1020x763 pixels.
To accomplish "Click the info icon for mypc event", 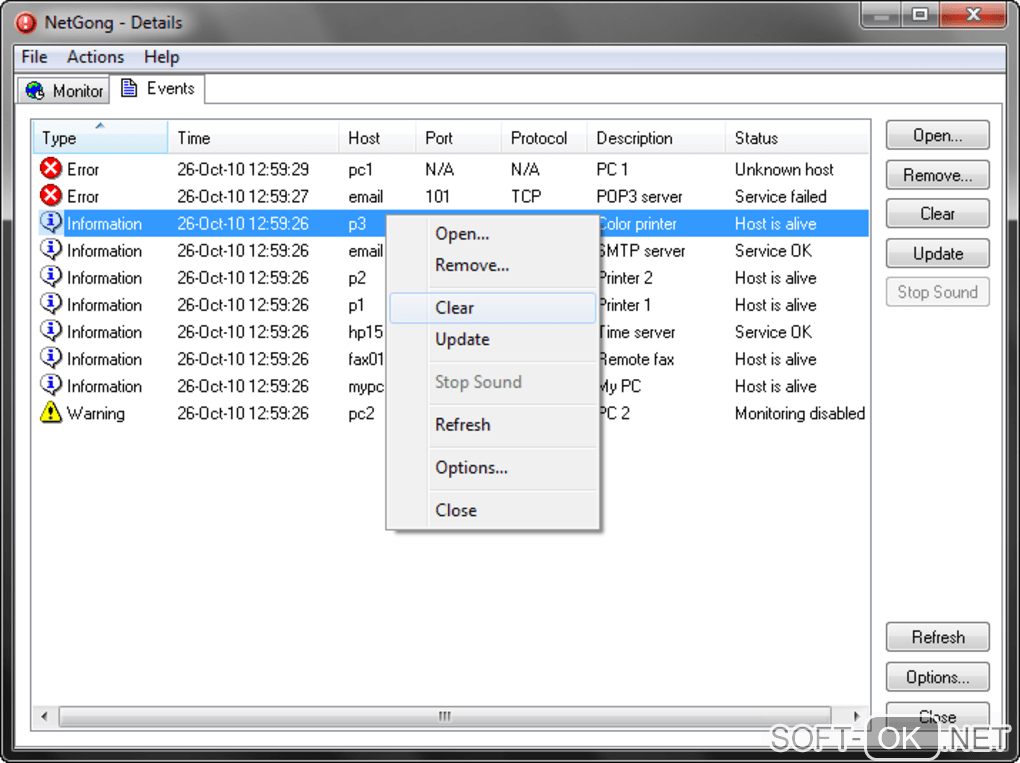I will [x=51, y=385].
